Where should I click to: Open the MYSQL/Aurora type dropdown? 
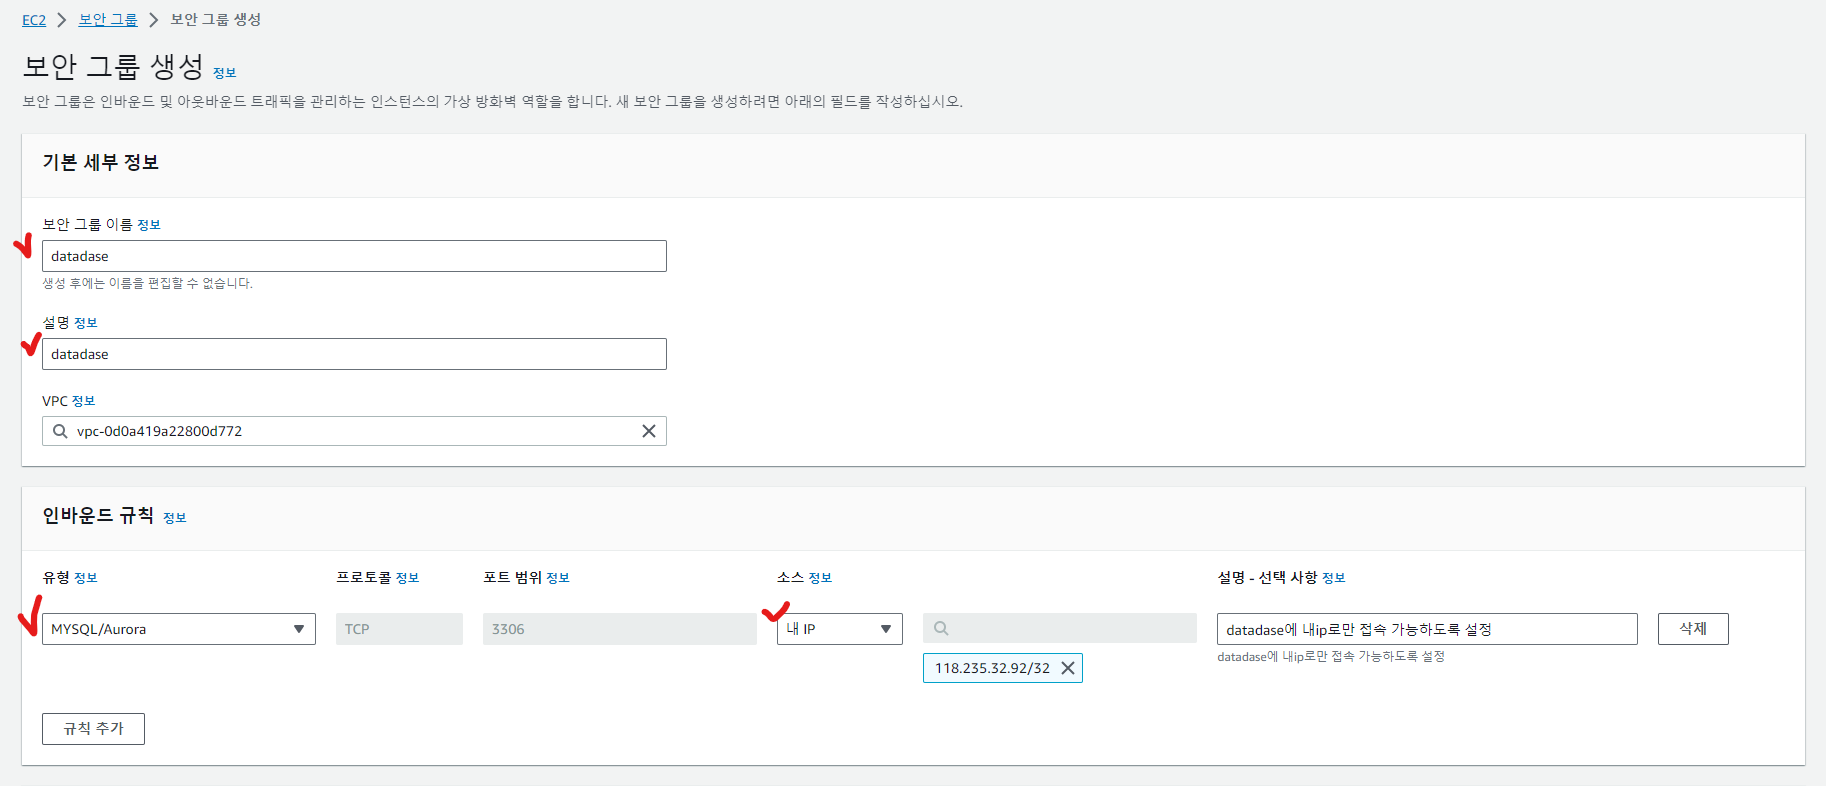[x=178, y=629]
